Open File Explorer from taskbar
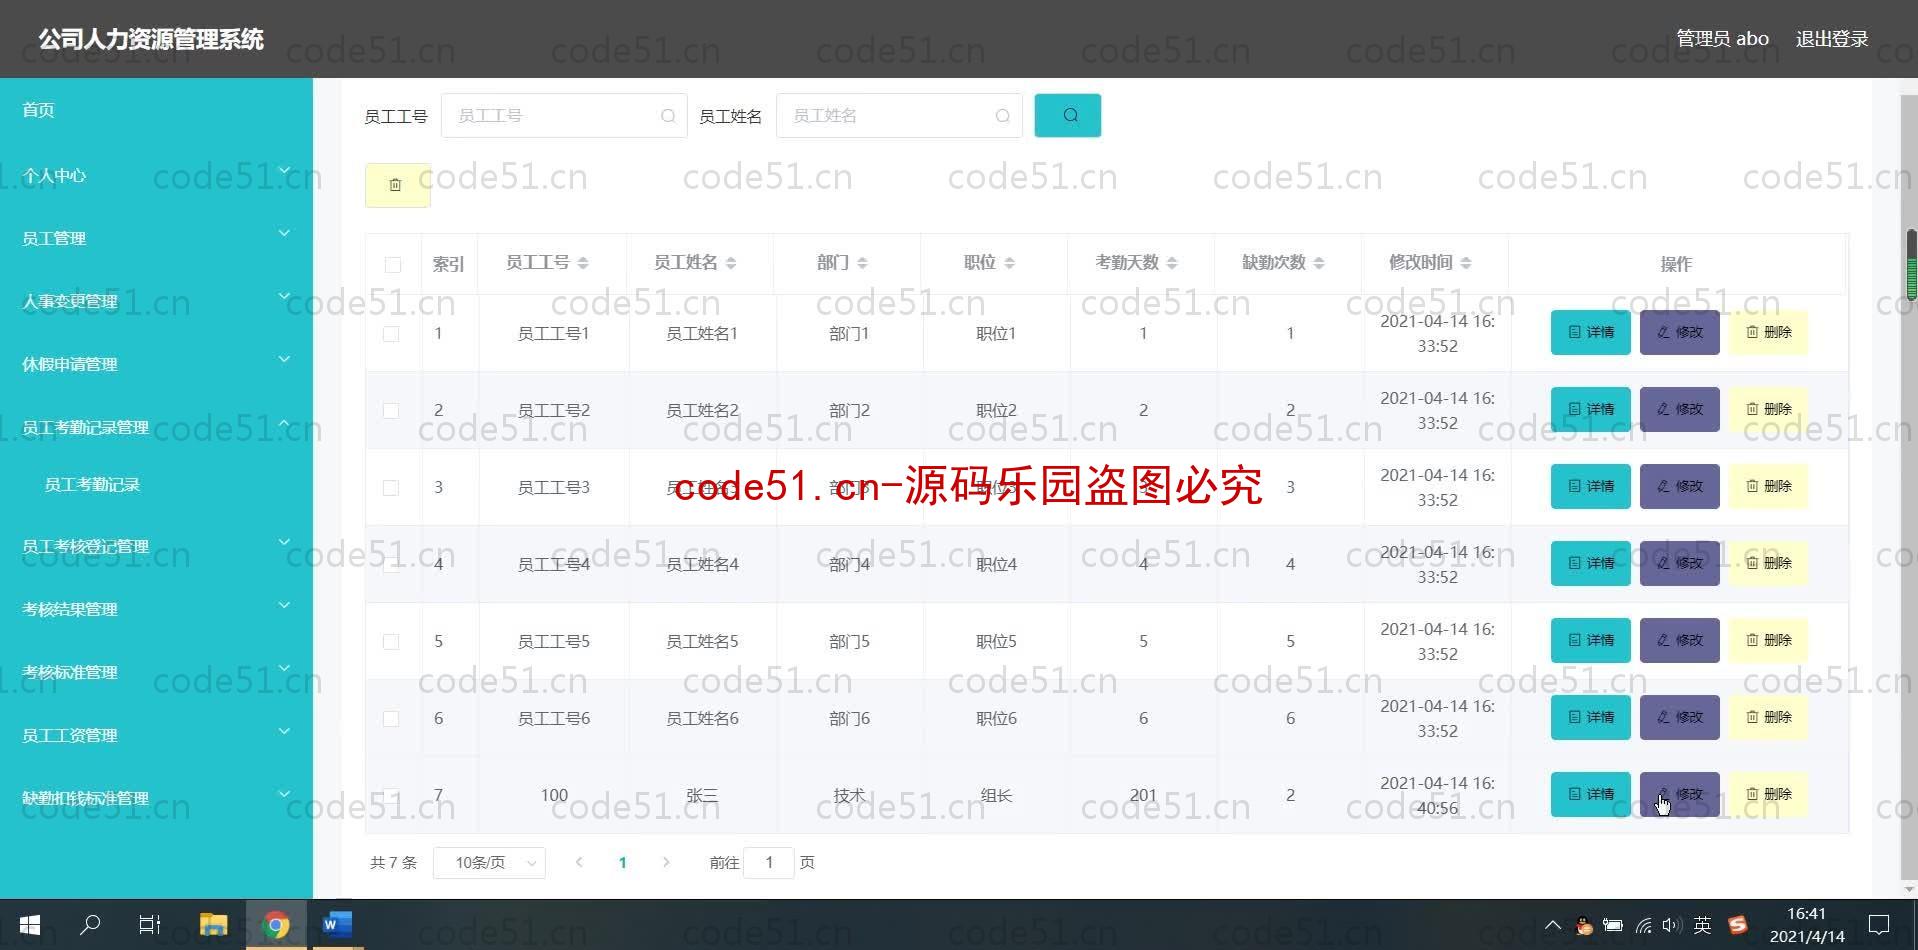Viewport: 1918px width, 950px height. point(213,925)
